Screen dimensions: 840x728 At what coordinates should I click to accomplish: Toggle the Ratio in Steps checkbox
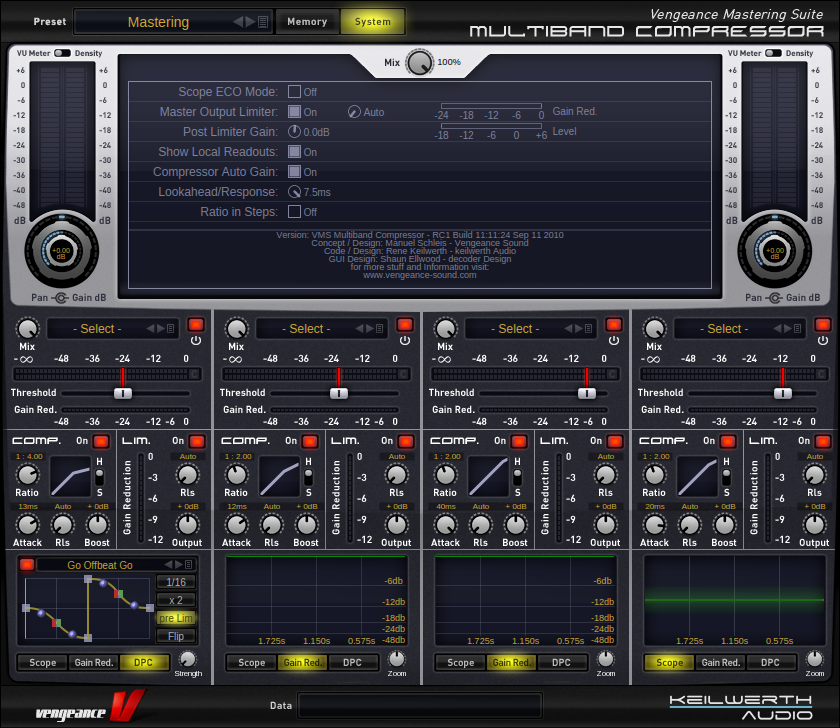click(295, 212)
